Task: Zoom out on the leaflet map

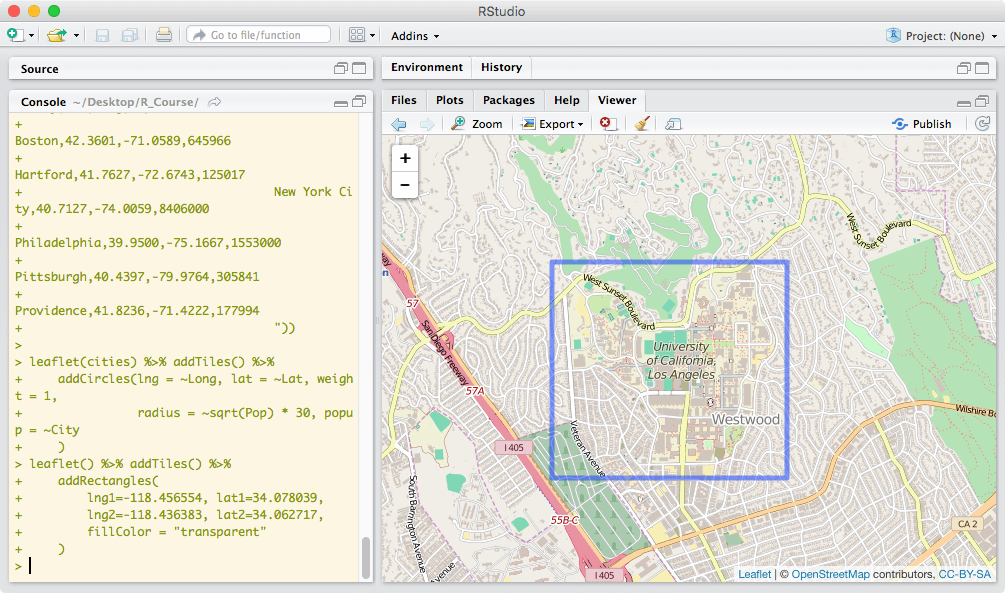Action: click(405, 185)
